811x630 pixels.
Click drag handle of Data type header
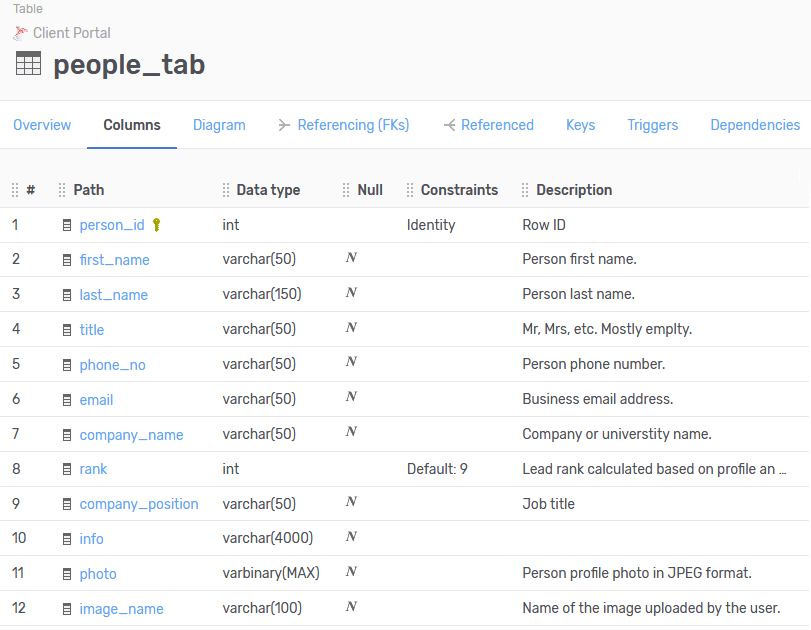pyautogui.click(x=226, y=190)
